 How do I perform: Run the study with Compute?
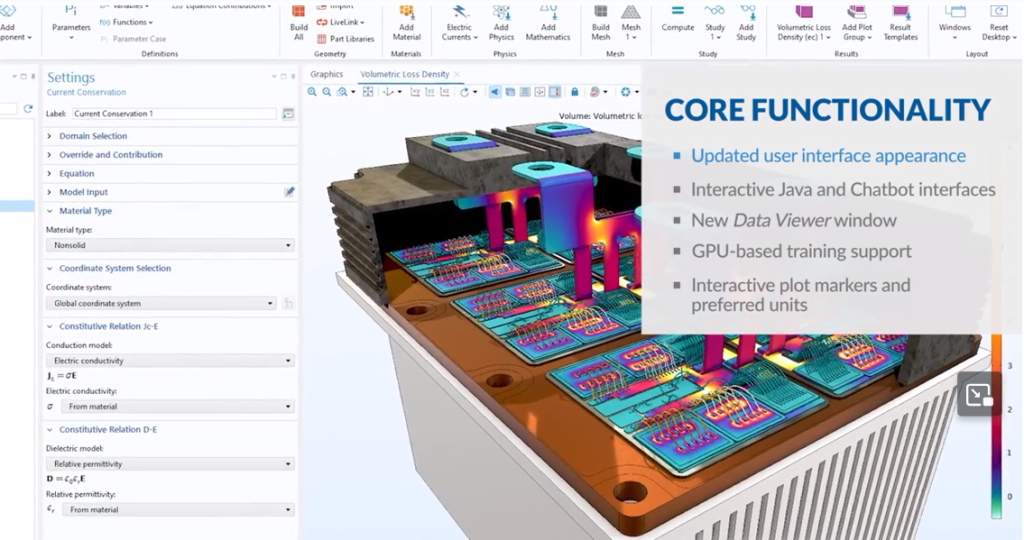click(x=677, y=22)
